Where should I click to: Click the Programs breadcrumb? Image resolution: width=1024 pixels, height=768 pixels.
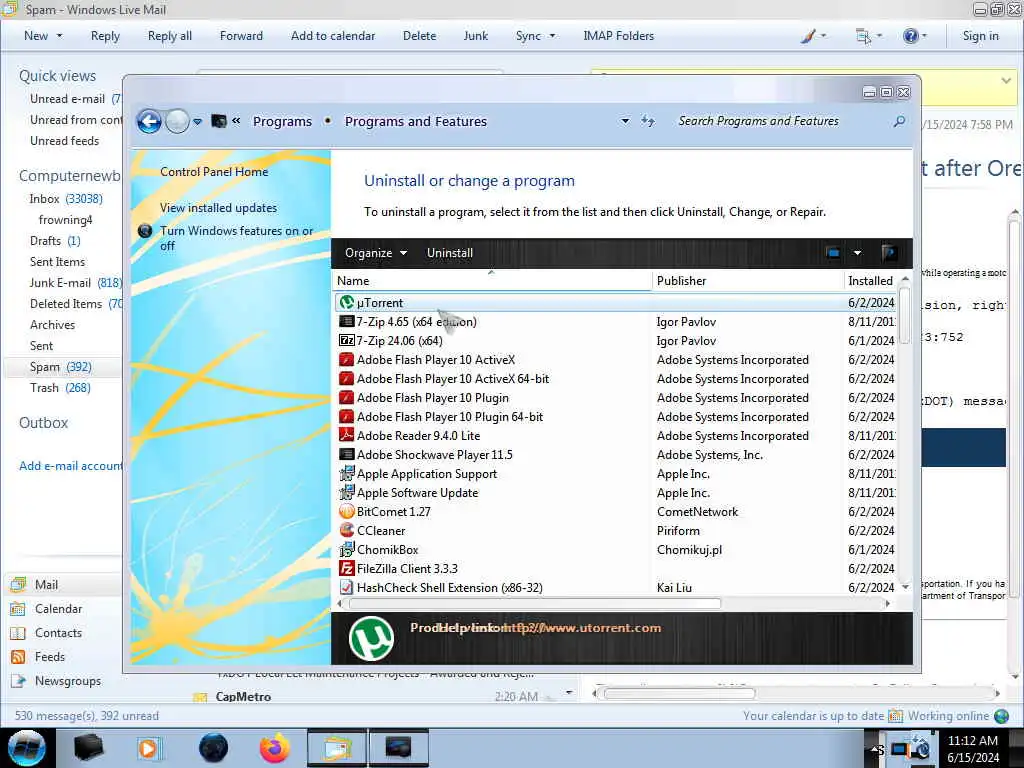(282, 121)
